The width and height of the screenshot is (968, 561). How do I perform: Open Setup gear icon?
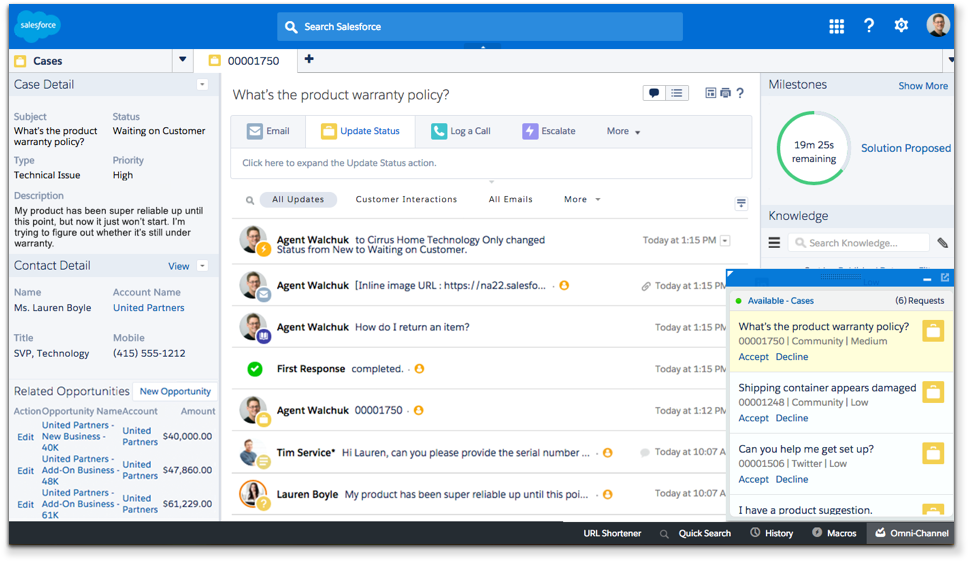pyautogui.click(x=901, y=25)
